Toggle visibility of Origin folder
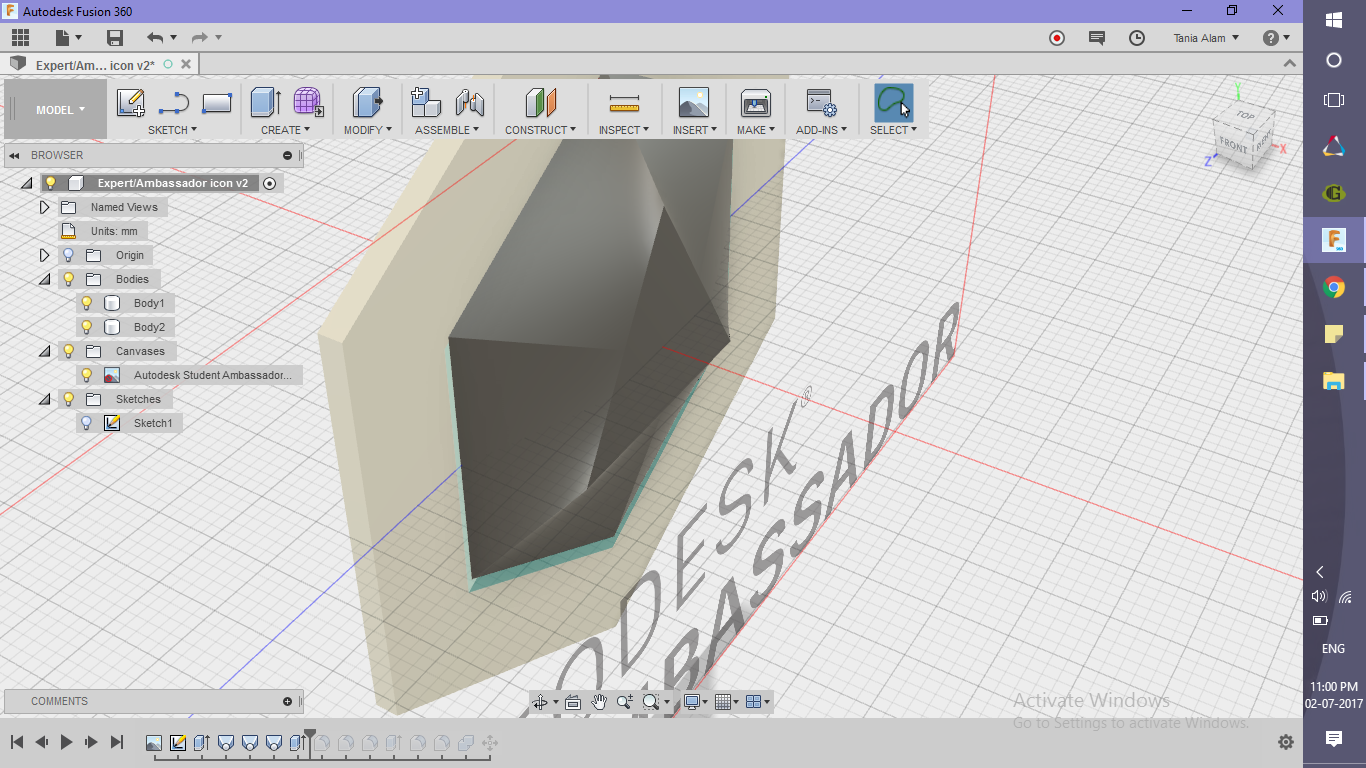 pos(69,255)
